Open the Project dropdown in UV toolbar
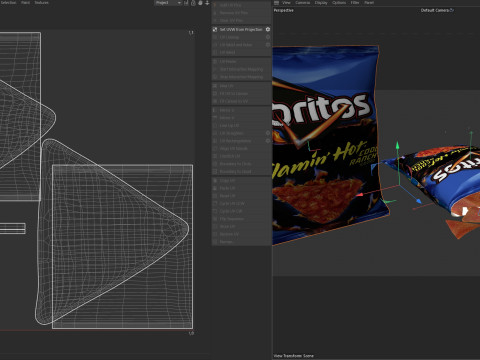 [168, 3]
